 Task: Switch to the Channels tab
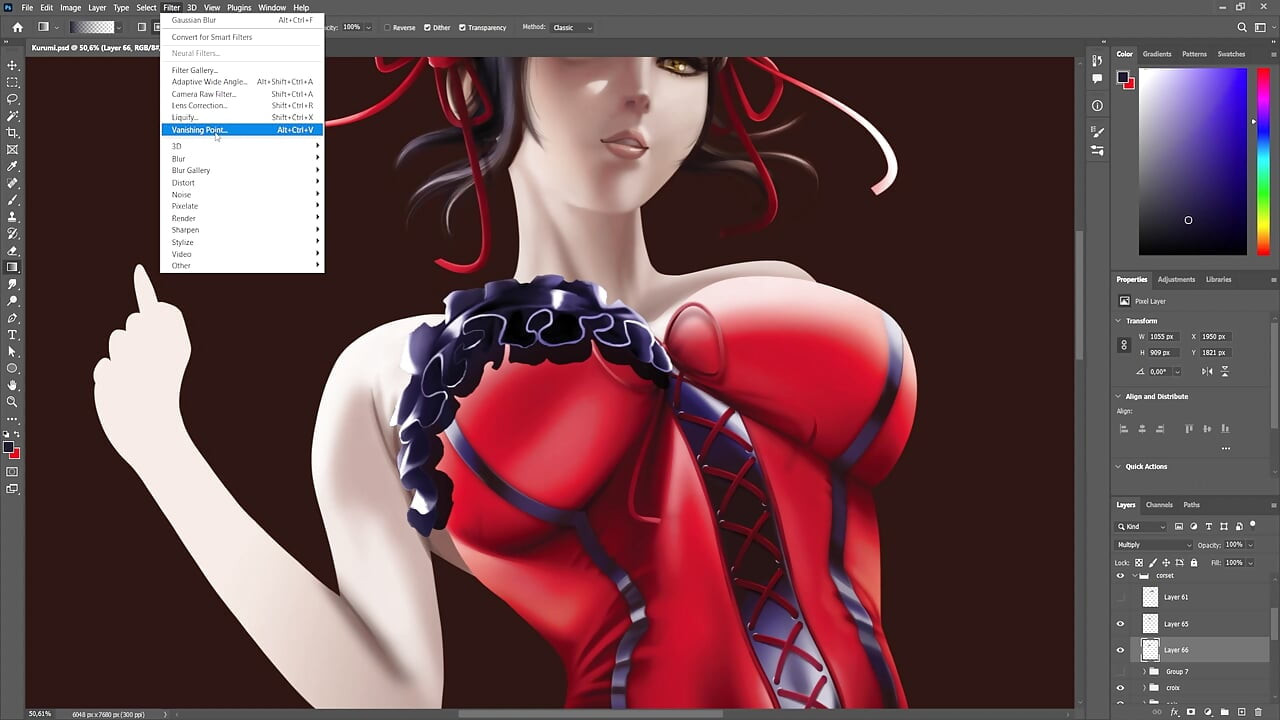(1159, 505)
